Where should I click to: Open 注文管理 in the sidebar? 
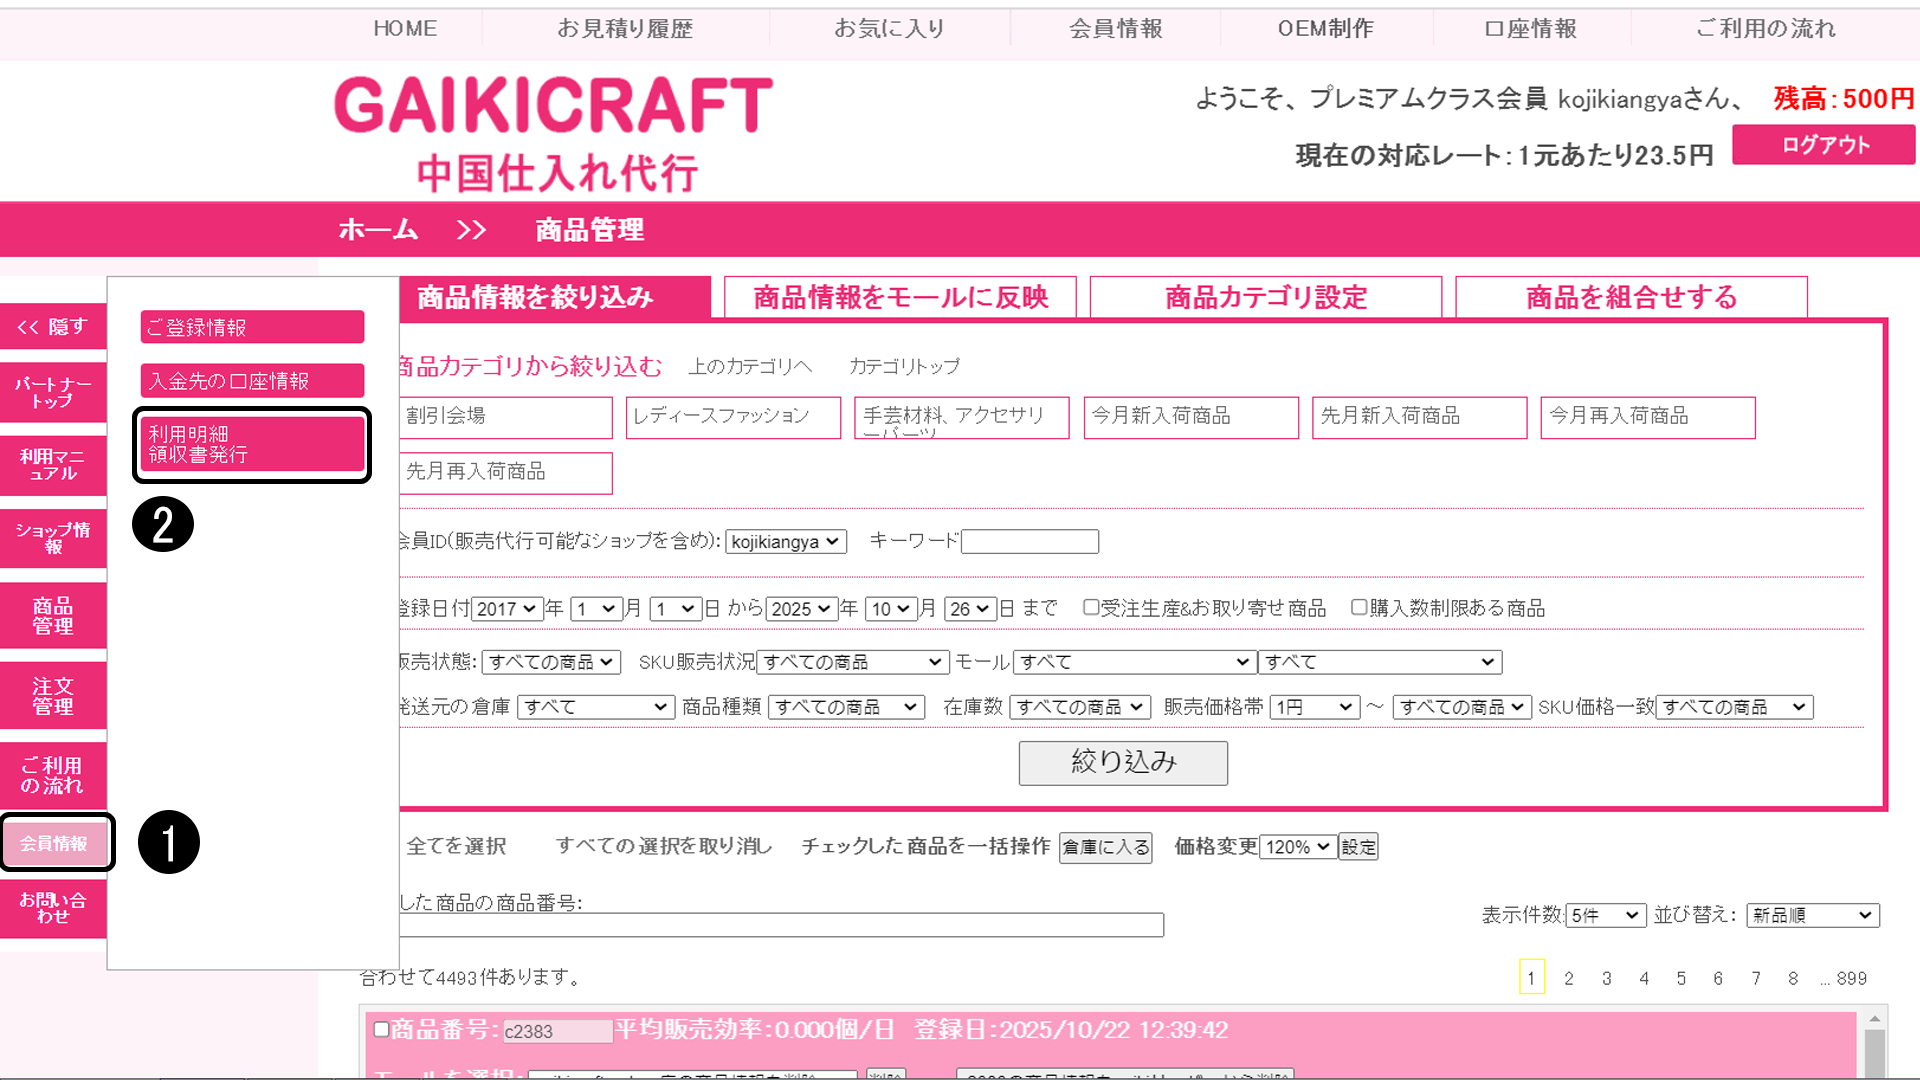point(53,696)
